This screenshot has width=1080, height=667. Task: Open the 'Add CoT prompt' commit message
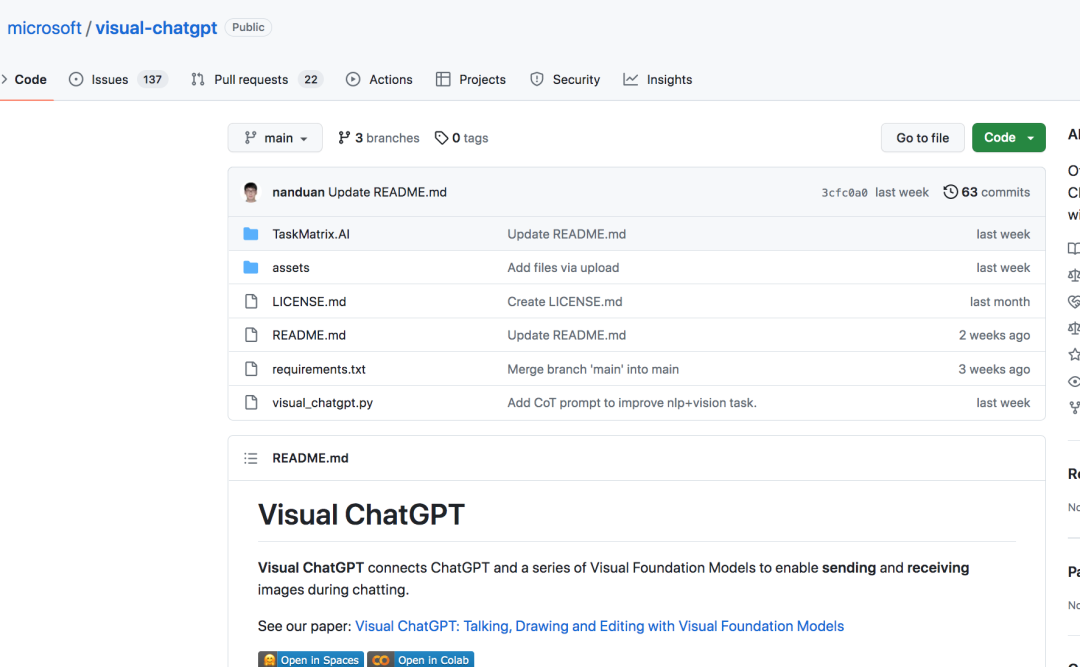click(632, 402)
